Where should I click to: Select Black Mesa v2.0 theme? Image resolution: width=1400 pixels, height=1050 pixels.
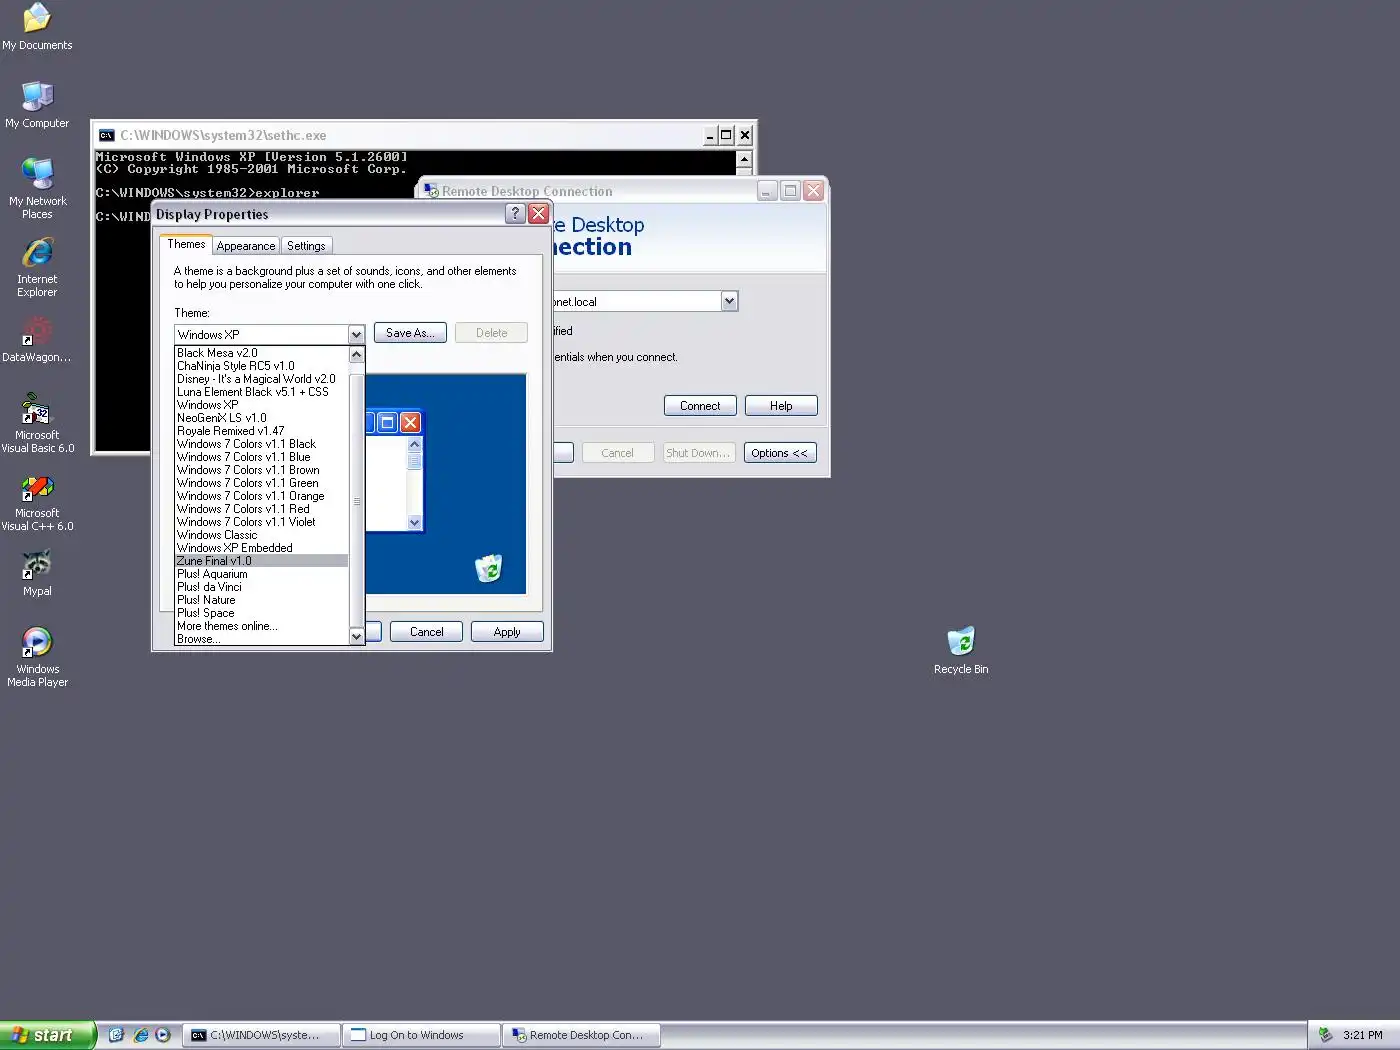point(261,353)
